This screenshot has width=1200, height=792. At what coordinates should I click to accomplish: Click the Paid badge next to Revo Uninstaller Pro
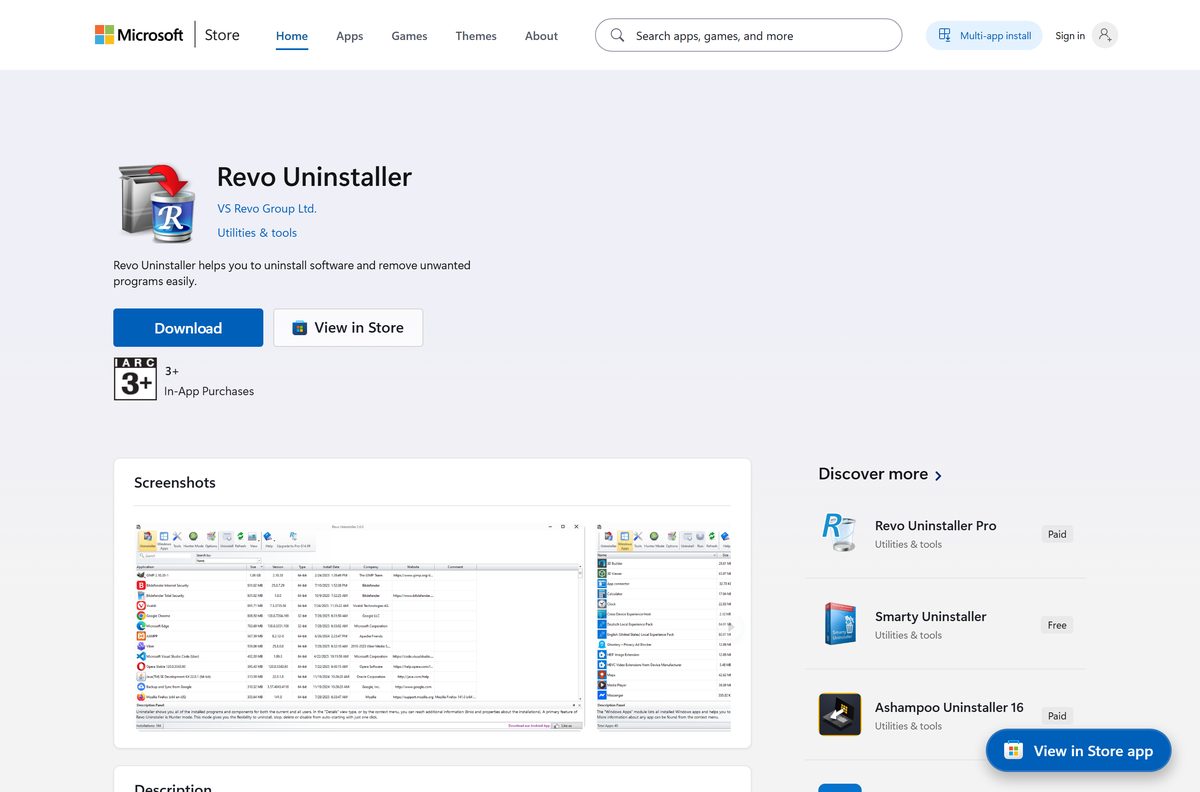1057,534
